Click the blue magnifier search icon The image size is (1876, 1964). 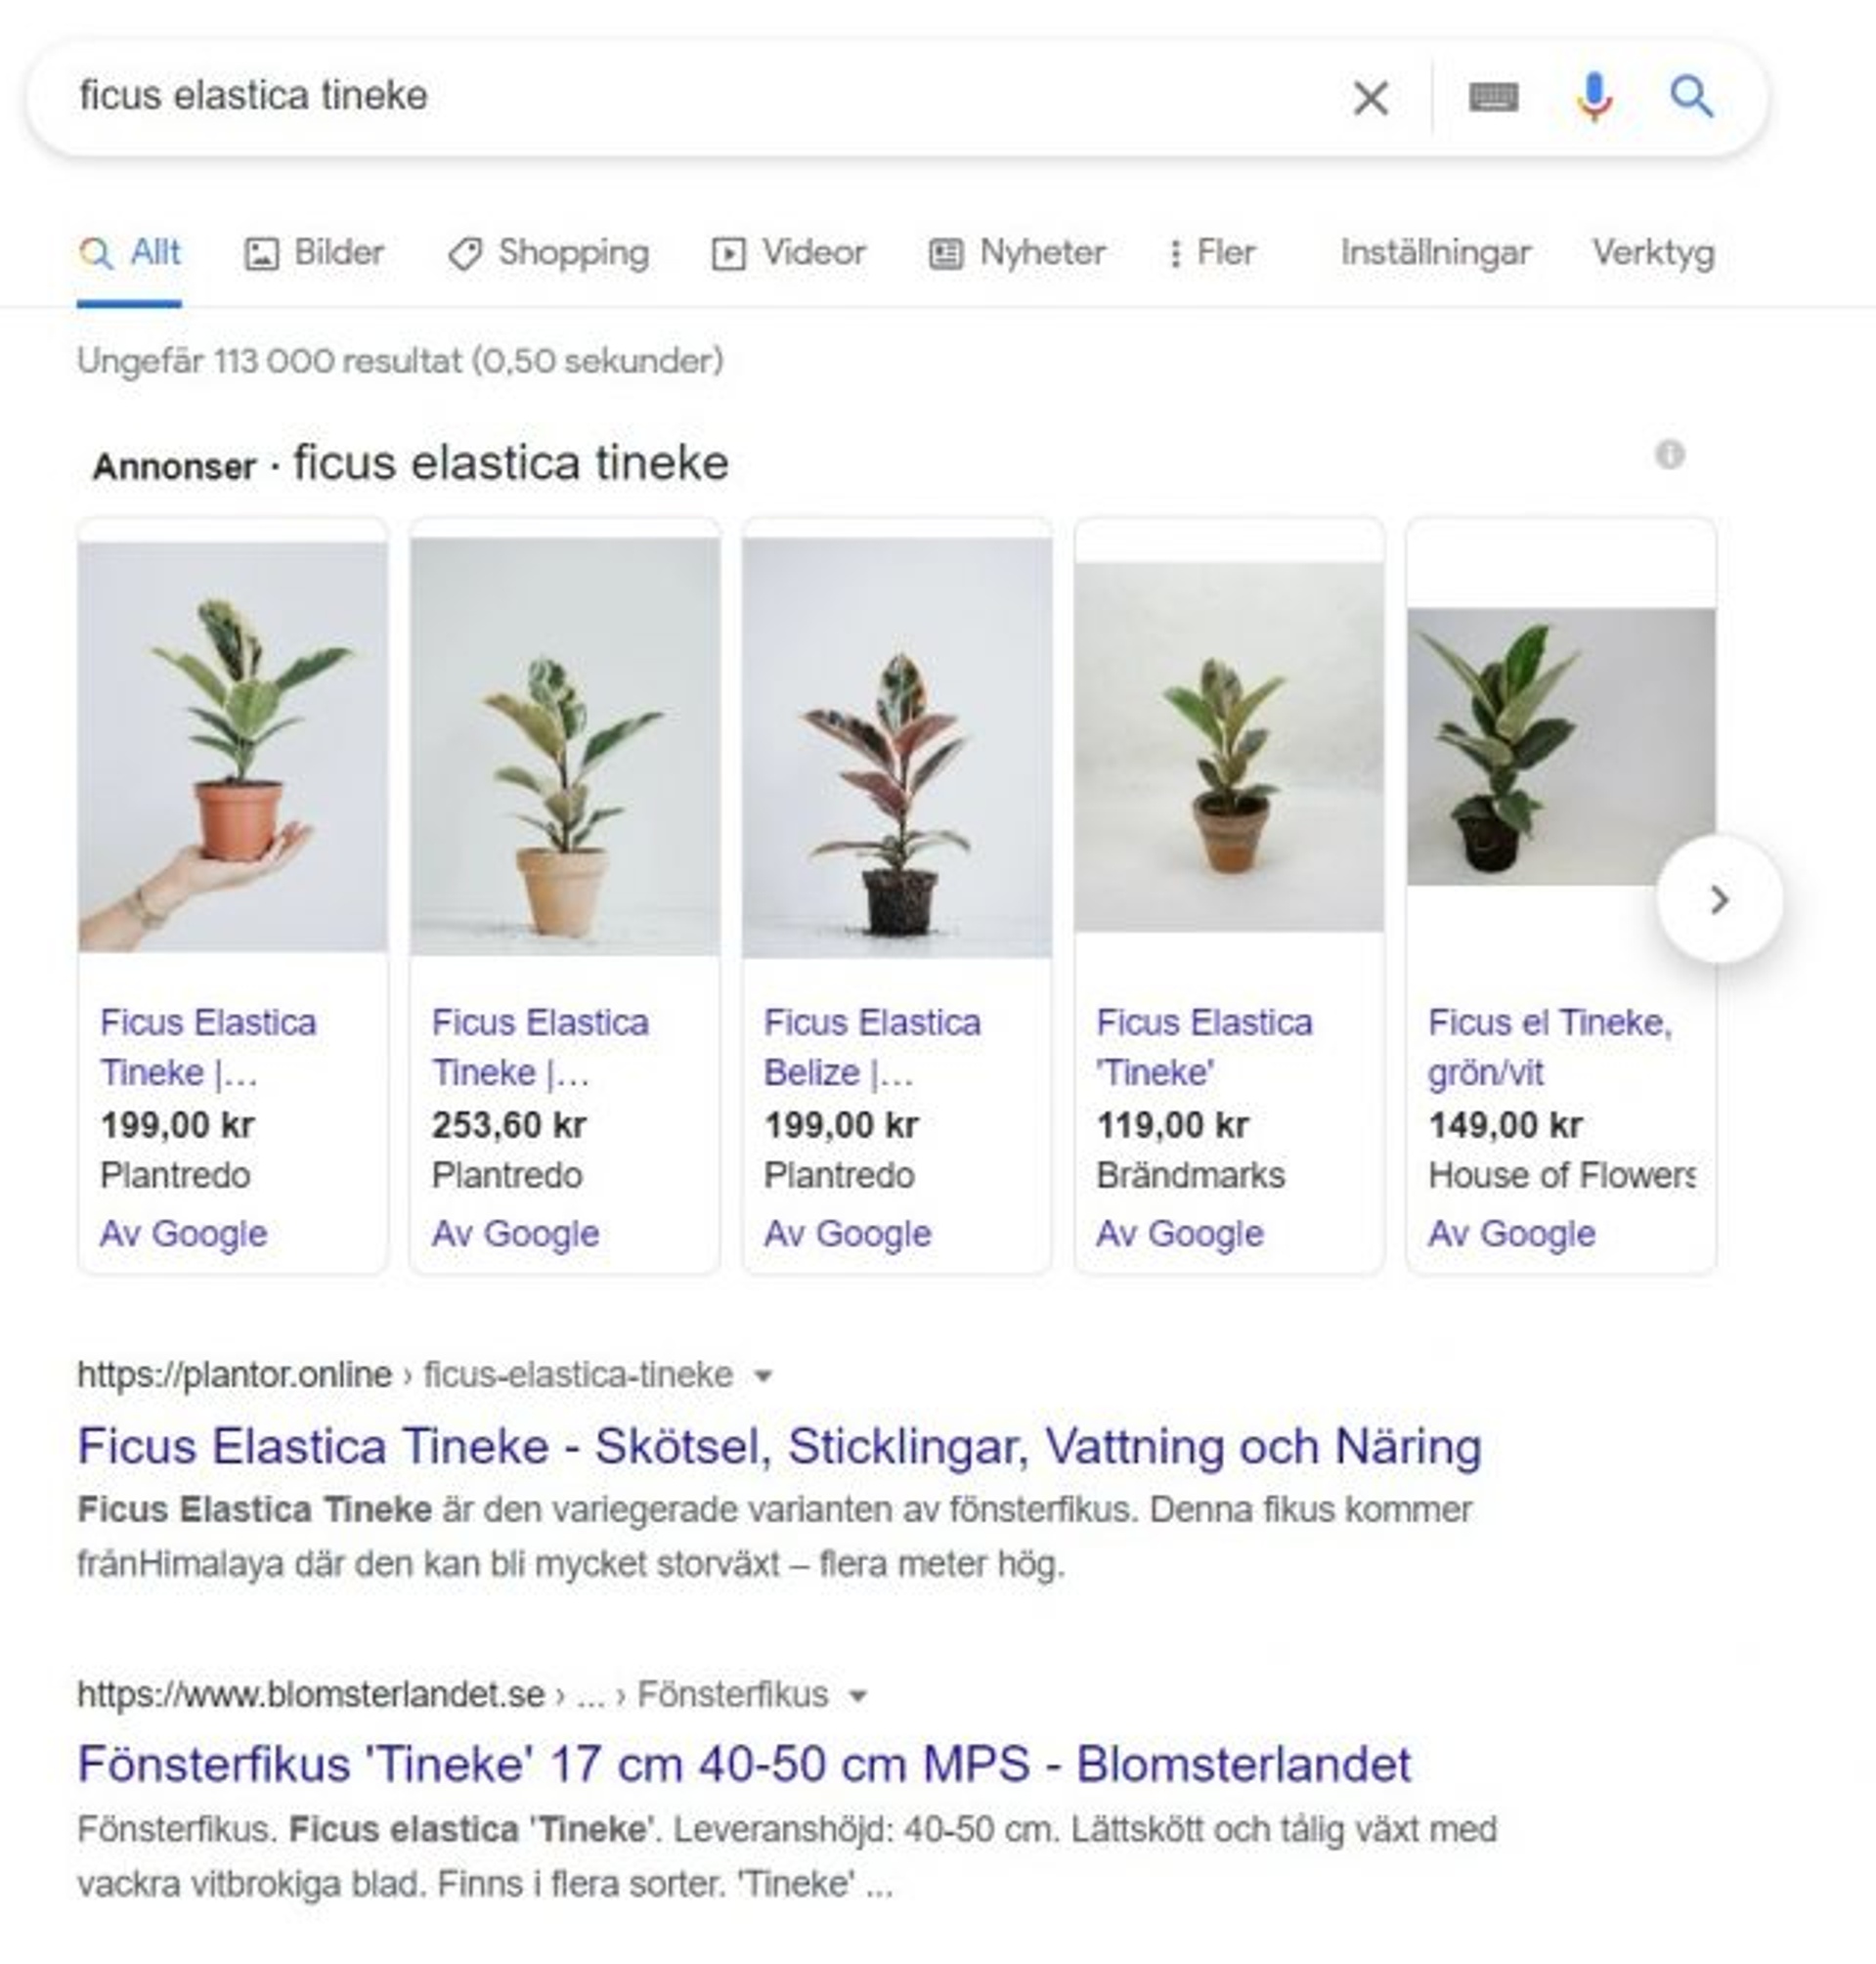tap(1691, 96)
